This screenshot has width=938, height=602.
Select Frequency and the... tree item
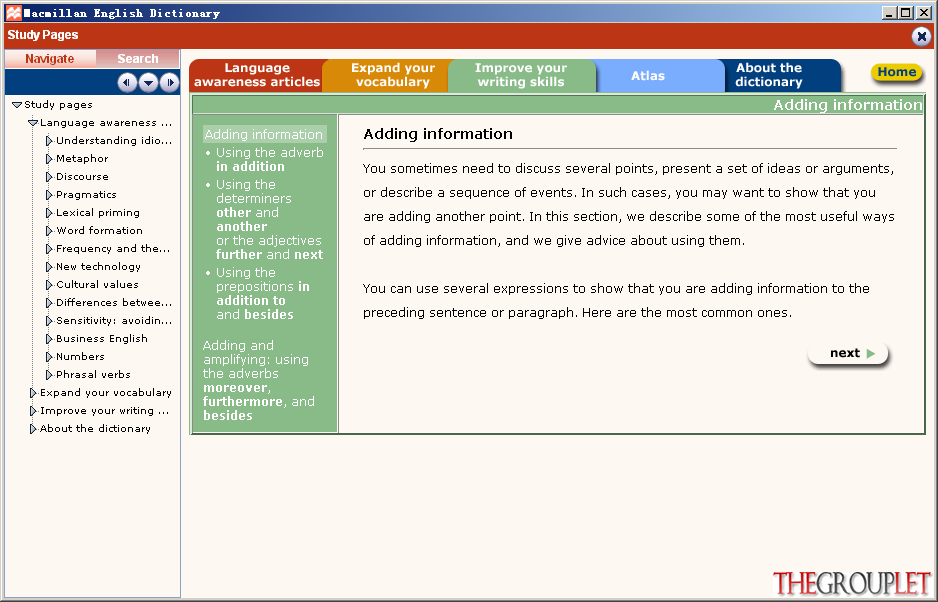coord(112,248)
